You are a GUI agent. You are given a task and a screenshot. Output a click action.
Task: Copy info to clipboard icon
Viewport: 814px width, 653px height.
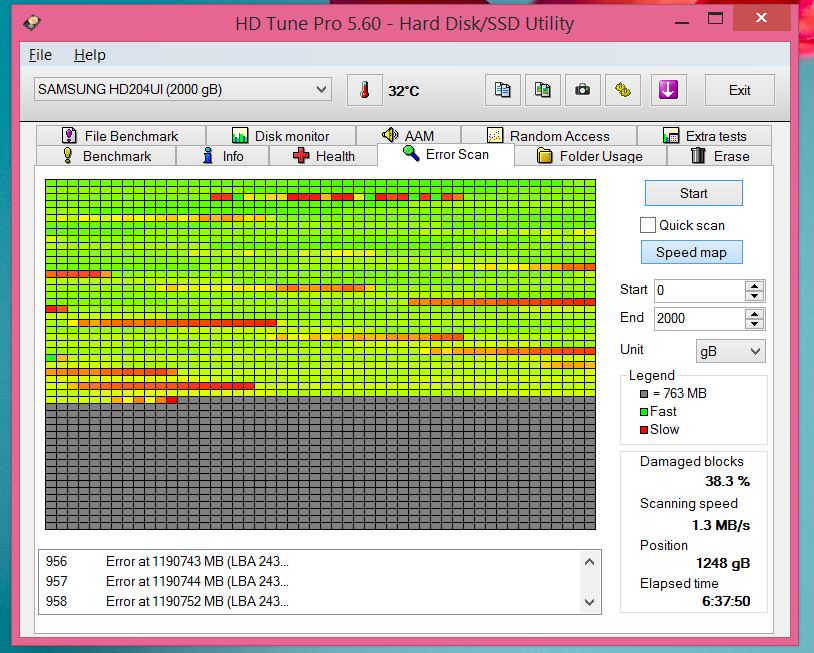point(503,90)
